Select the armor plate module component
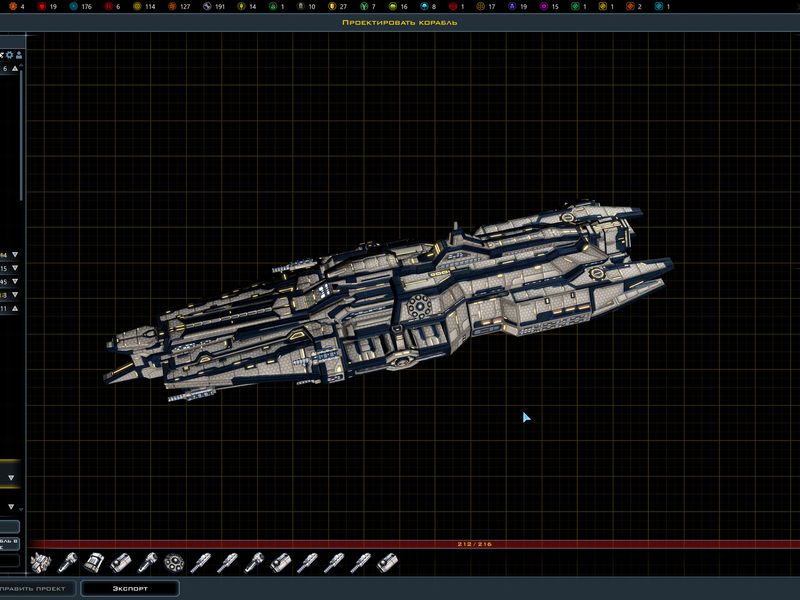 (x=94, y=563)
